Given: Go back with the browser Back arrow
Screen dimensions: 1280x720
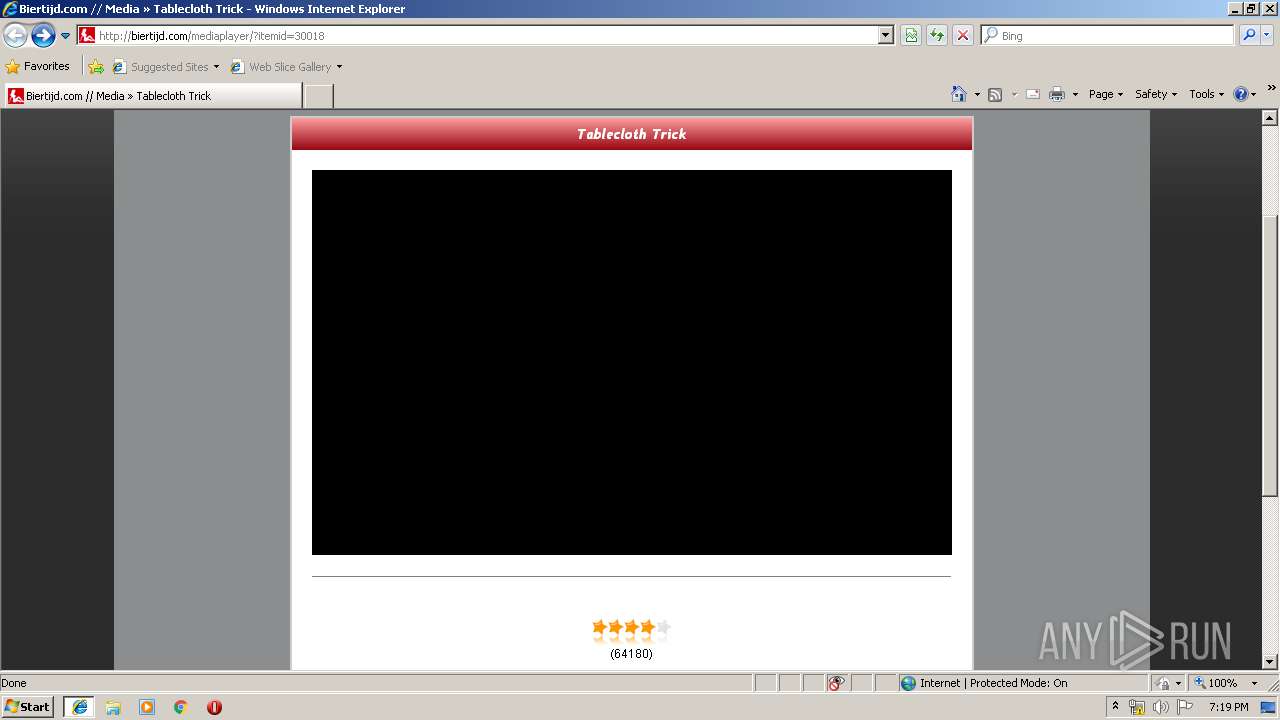Looking at the screenshot, I should [x=15, y=36].
